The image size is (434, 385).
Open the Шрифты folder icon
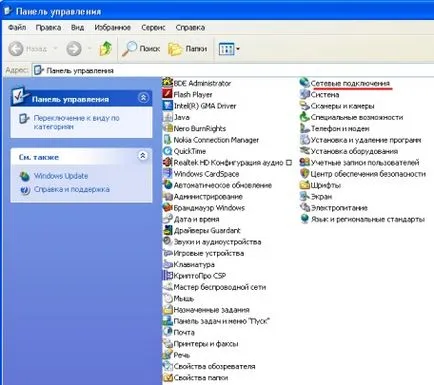click(x=304, y=185)
